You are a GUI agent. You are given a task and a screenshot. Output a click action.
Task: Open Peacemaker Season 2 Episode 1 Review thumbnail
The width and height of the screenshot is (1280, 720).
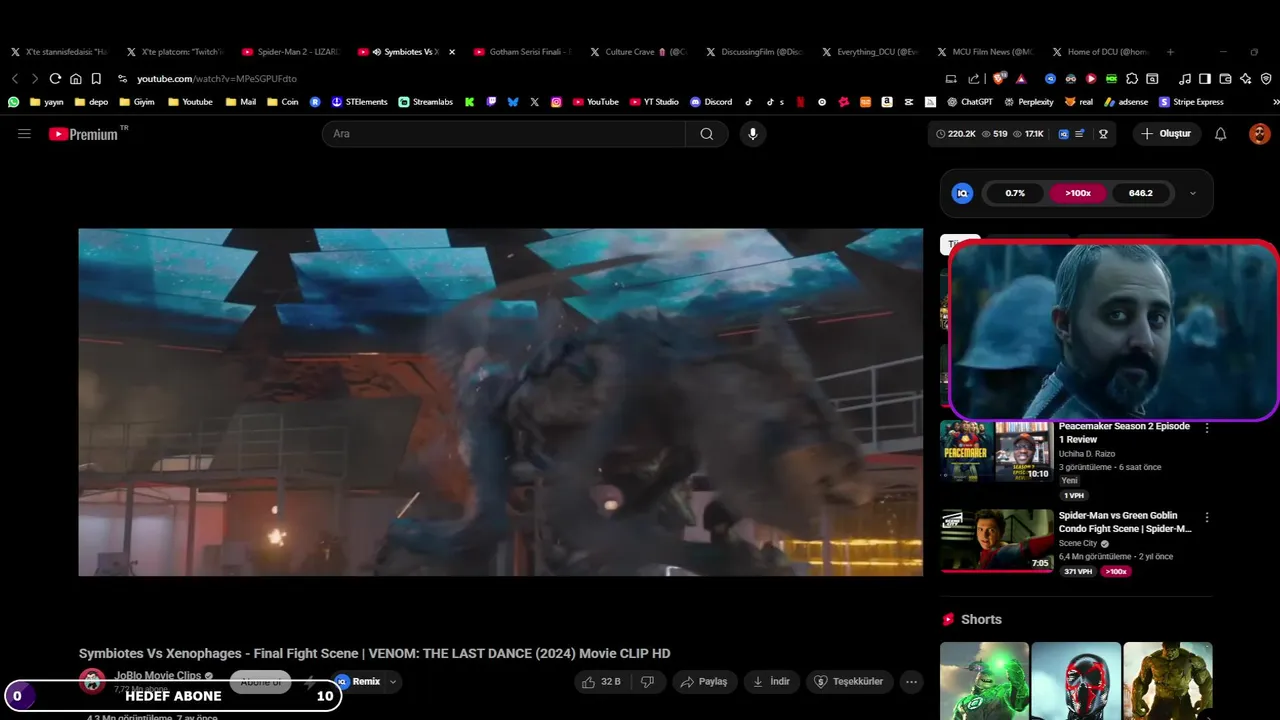(x=996, y=451)
